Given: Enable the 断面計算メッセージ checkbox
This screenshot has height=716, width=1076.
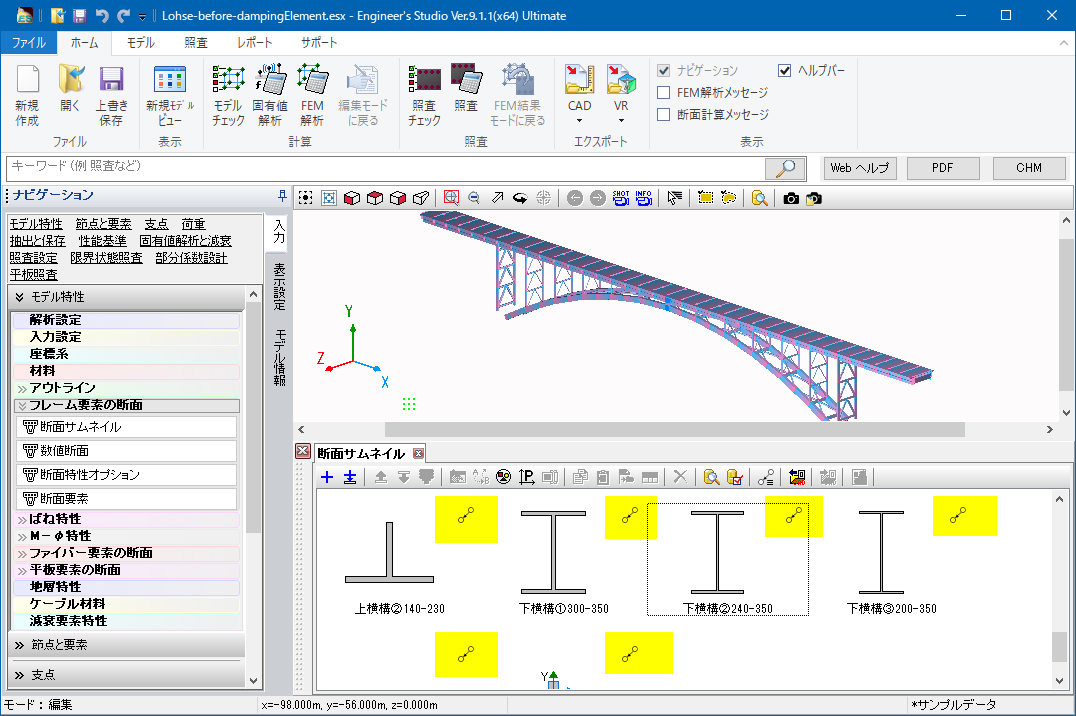Looking at the screenshot, I should tap(664, 114).
